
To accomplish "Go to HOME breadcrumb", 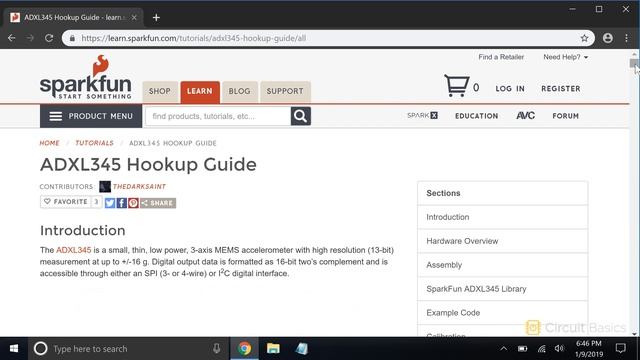I will tap(49, 143).
